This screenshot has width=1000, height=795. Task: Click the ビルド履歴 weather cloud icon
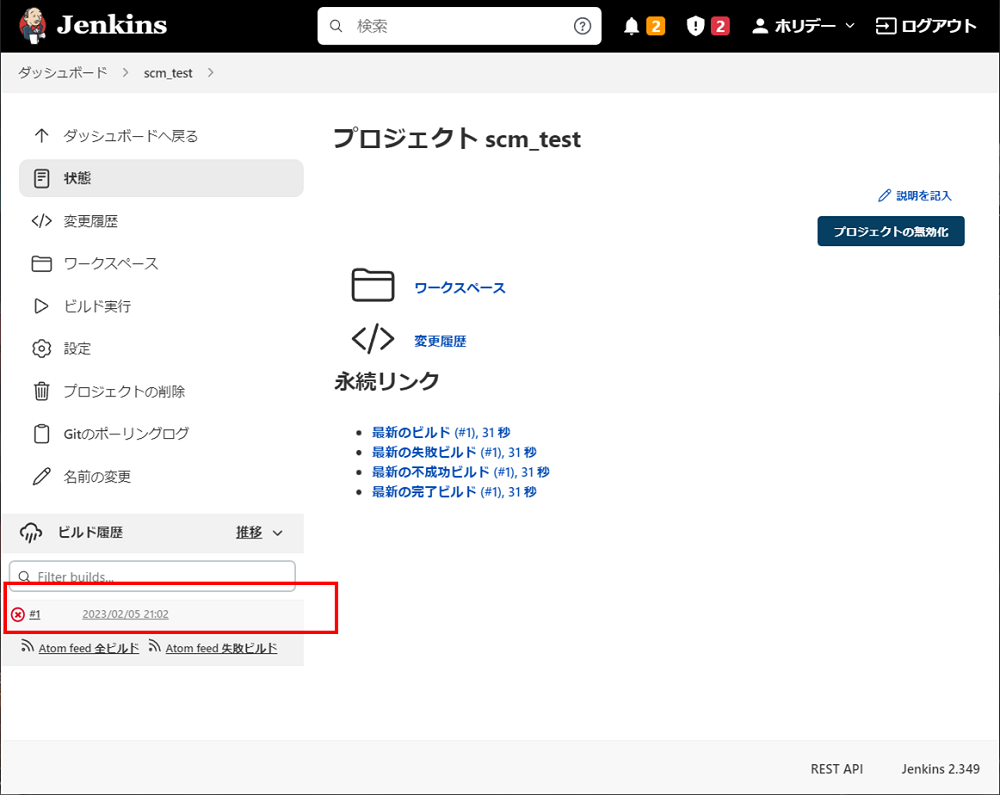point(31,533)
